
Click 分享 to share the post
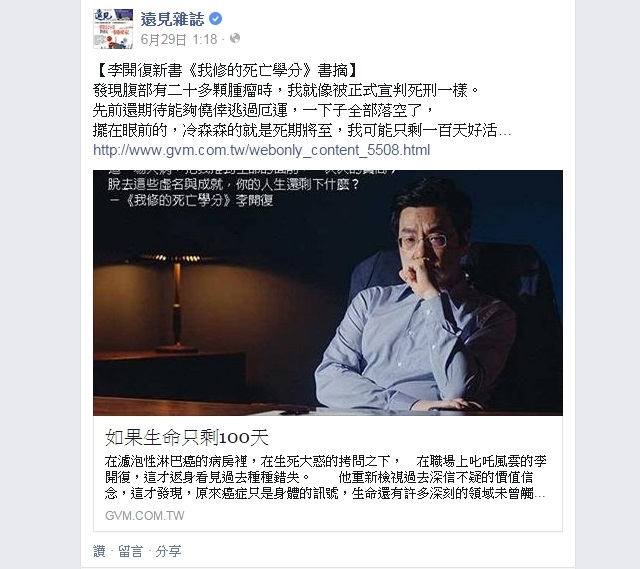pyautogui.click(x=168, y=551)
